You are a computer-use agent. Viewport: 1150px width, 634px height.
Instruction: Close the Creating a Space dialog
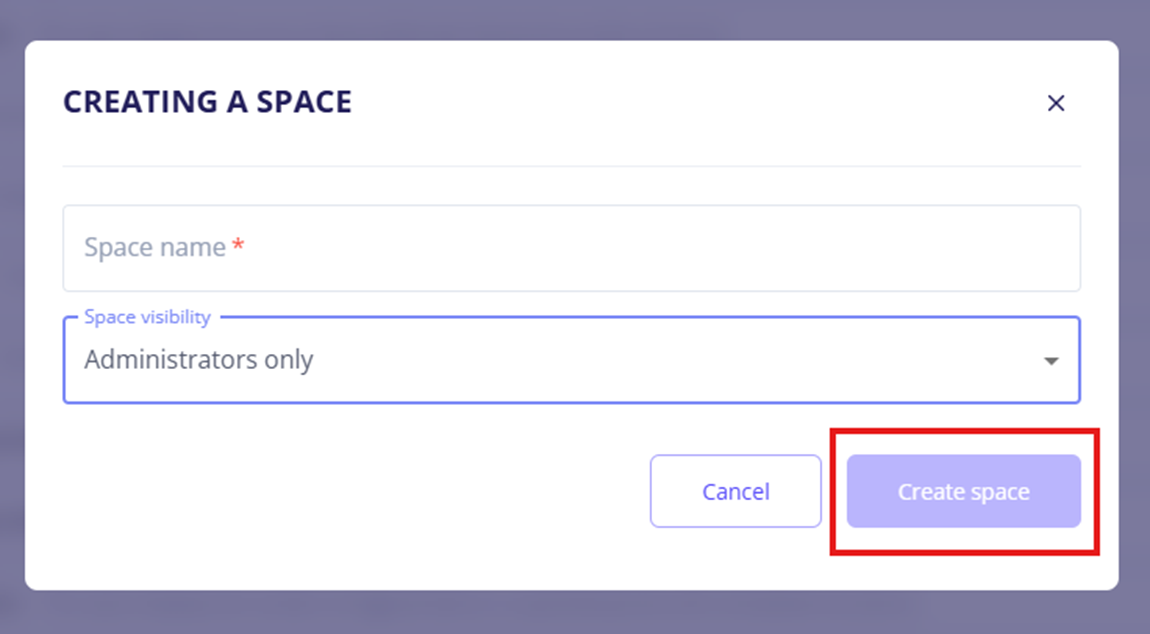tap(1055, 103)
